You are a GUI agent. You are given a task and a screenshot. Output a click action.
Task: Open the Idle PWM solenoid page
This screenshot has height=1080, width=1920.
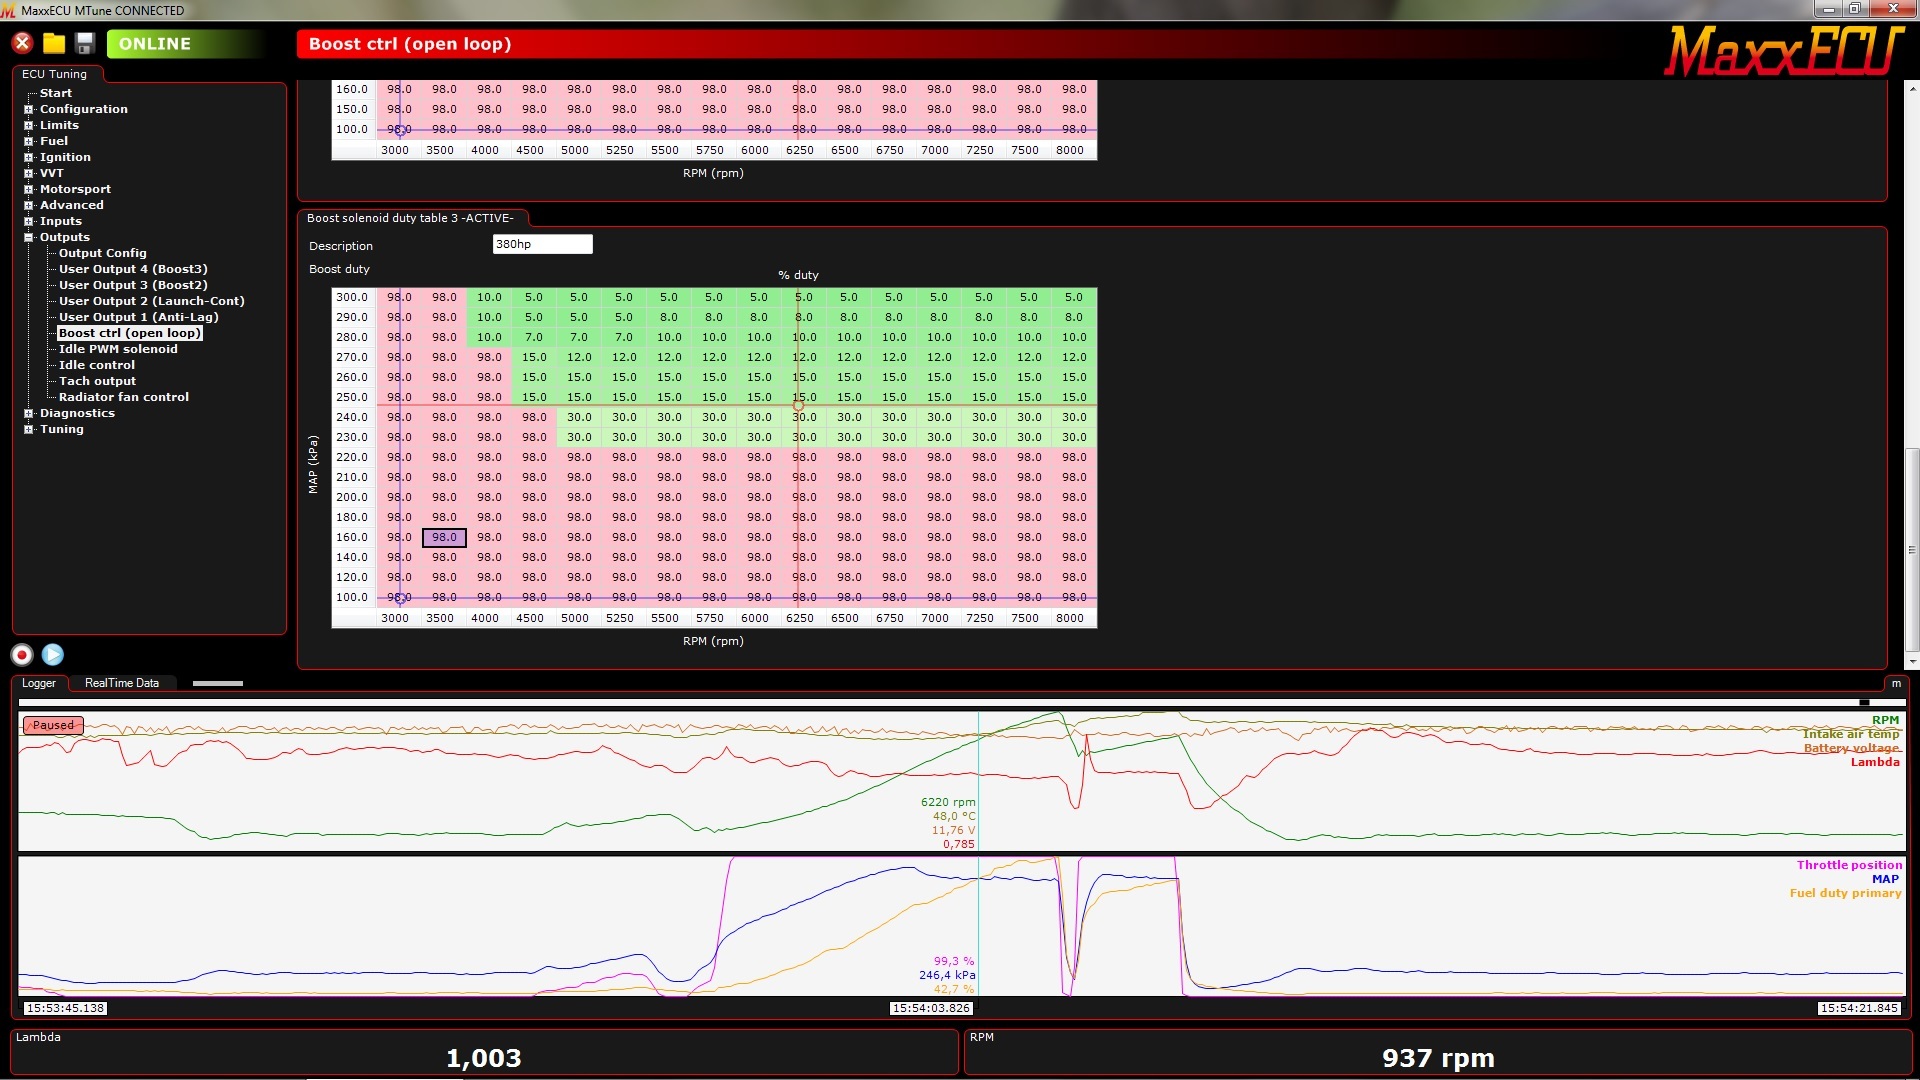coord(118,349)
